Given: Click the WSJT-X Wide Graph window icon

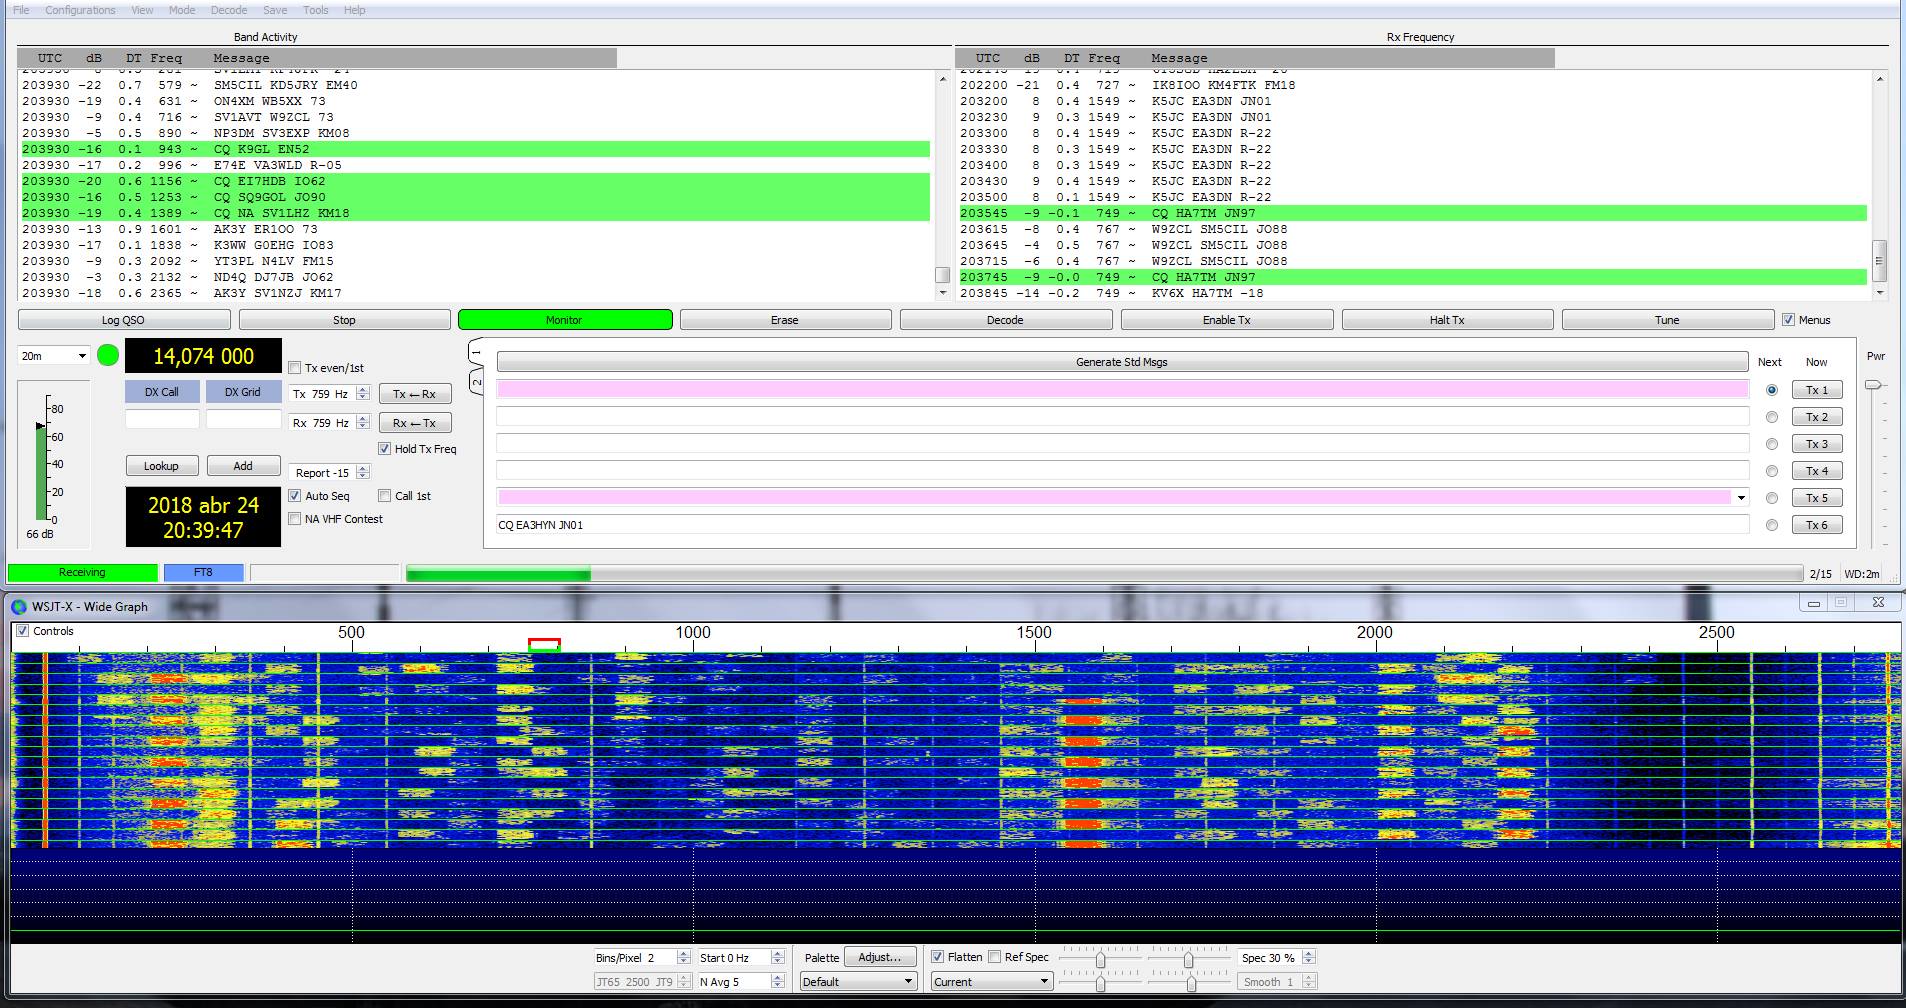Looking at the screenshot, I should tap(19, 606).
